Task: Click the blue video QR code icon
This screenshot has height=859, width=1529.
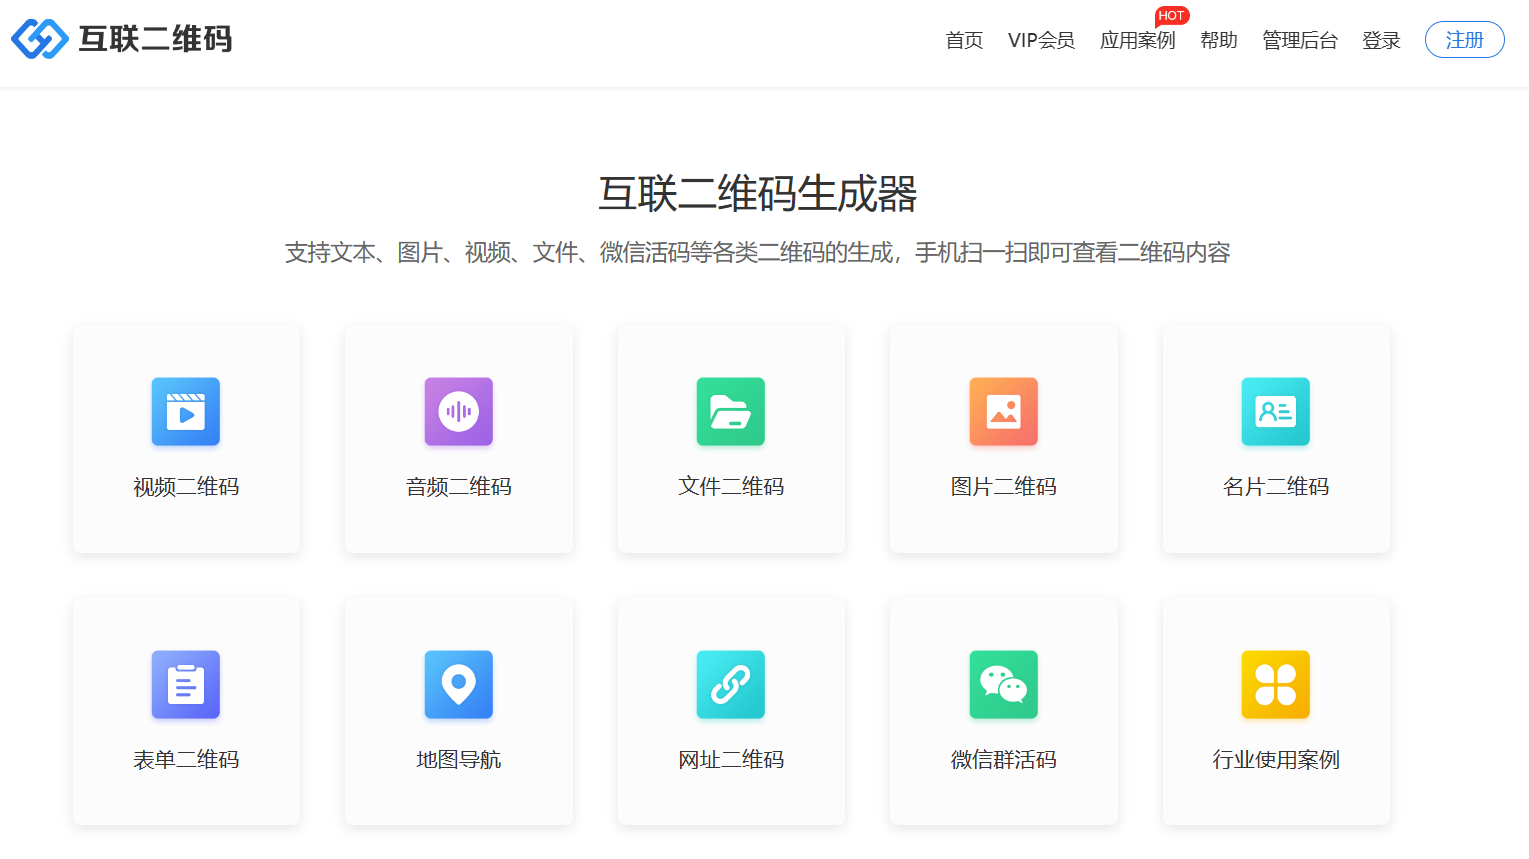Action: coord(186,411)
